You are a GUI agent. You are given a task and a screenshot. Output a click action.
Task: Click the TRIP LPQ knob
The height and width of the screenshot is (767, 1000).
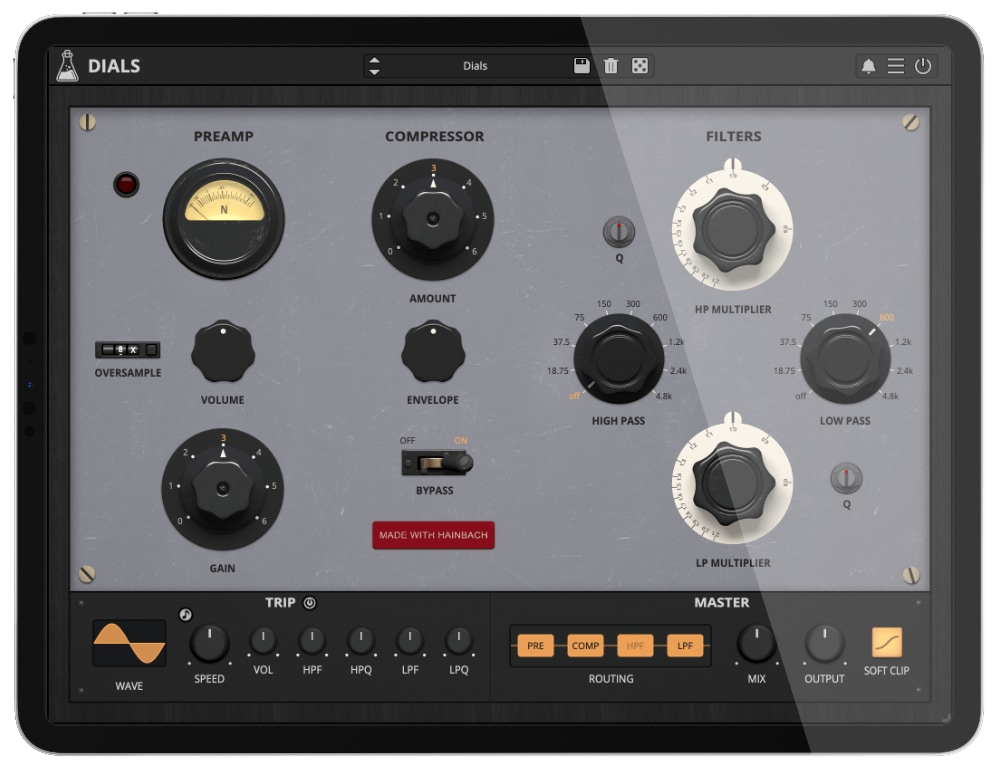(x=459, y=641)
